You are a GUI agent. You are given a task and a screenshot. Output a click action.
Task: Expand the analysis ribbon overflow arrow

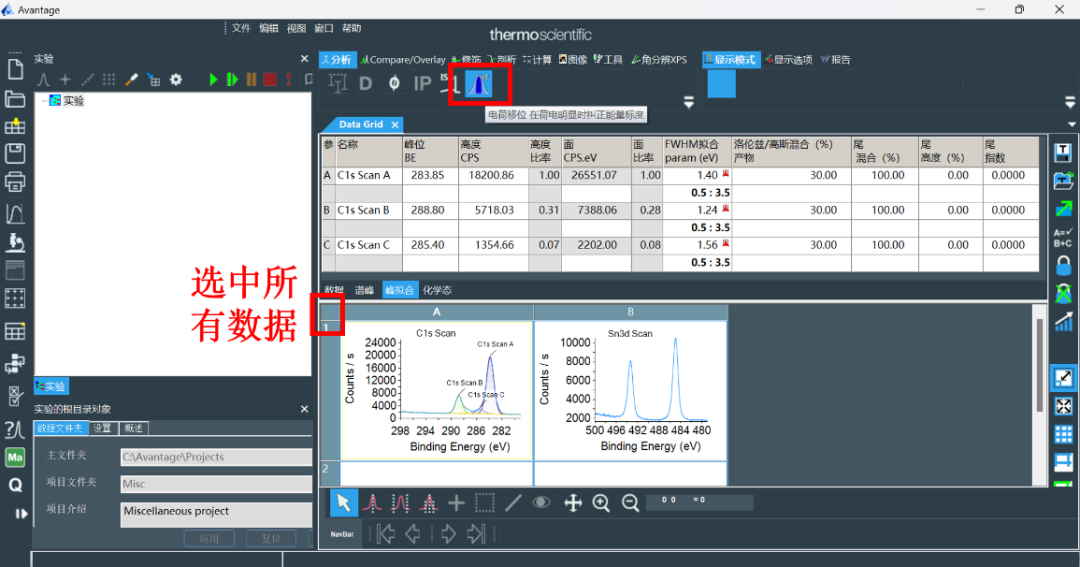pyautogui.click(x=688, y=103)
